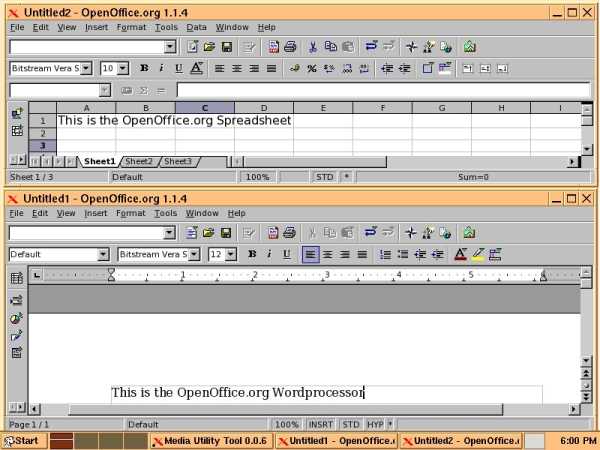Toggle align left in writer toolbar
This screenshot has width=600, height=450.
310,254
